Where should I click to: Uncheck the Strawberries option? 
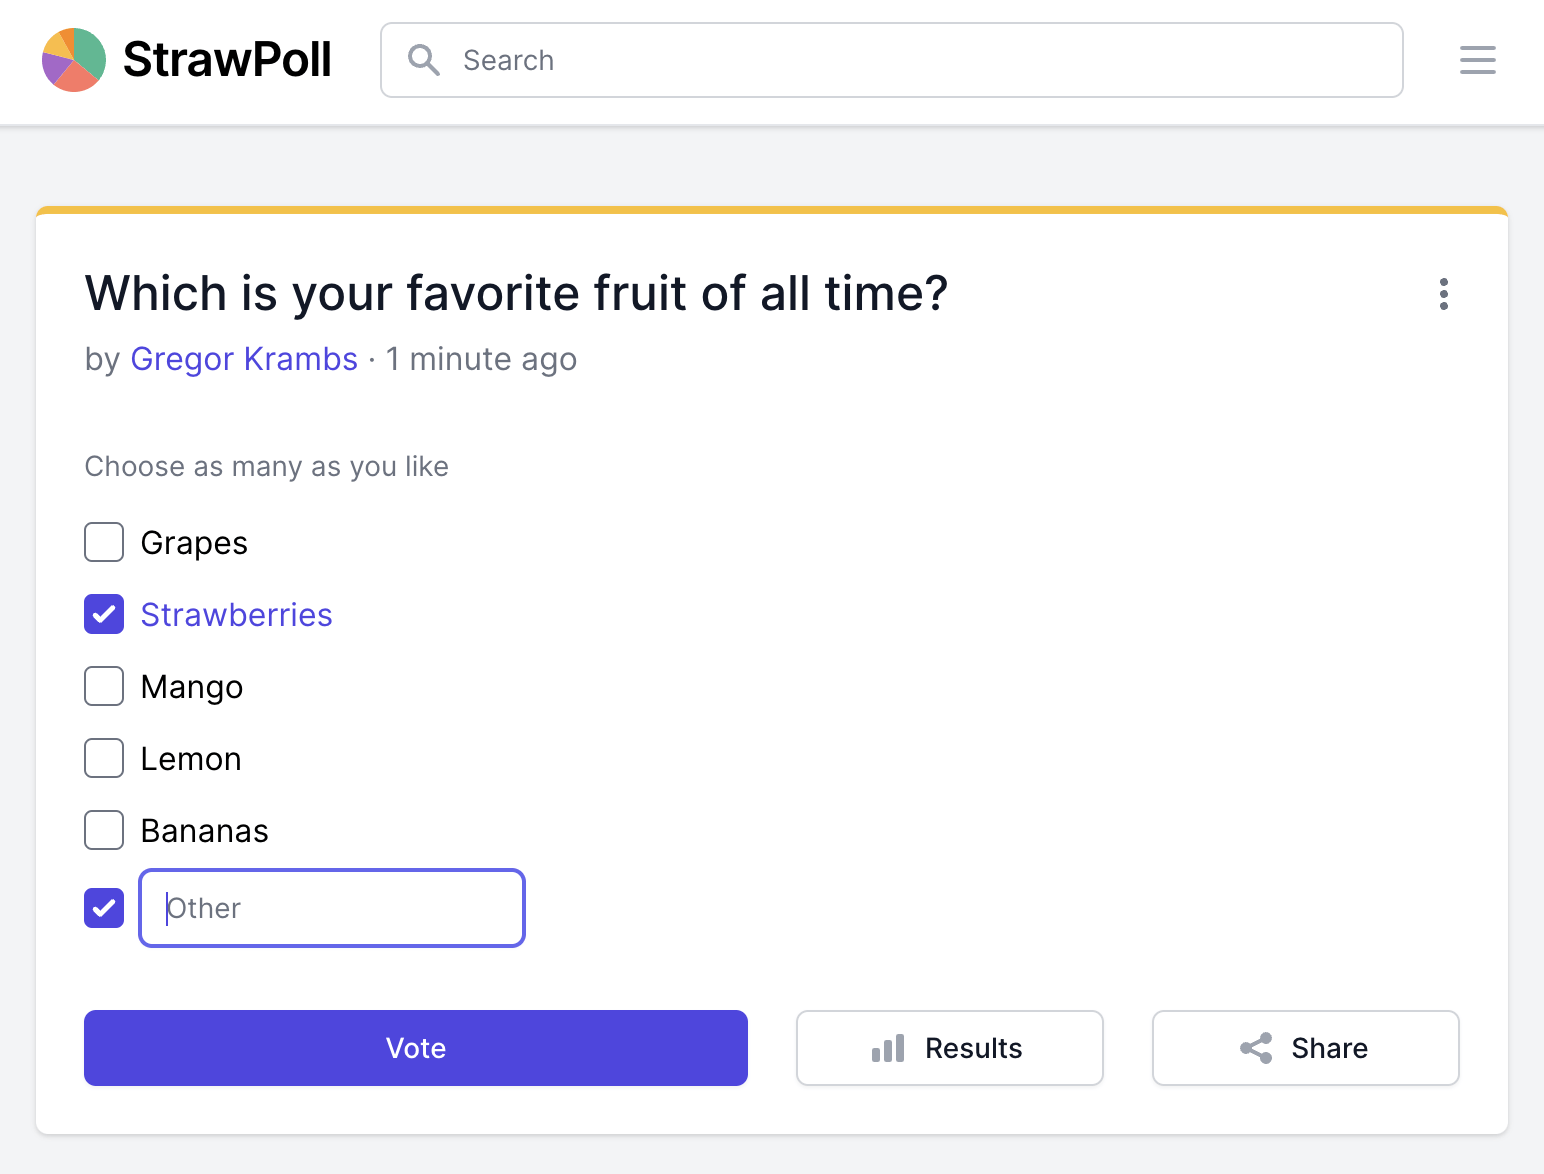pos(103,614)
